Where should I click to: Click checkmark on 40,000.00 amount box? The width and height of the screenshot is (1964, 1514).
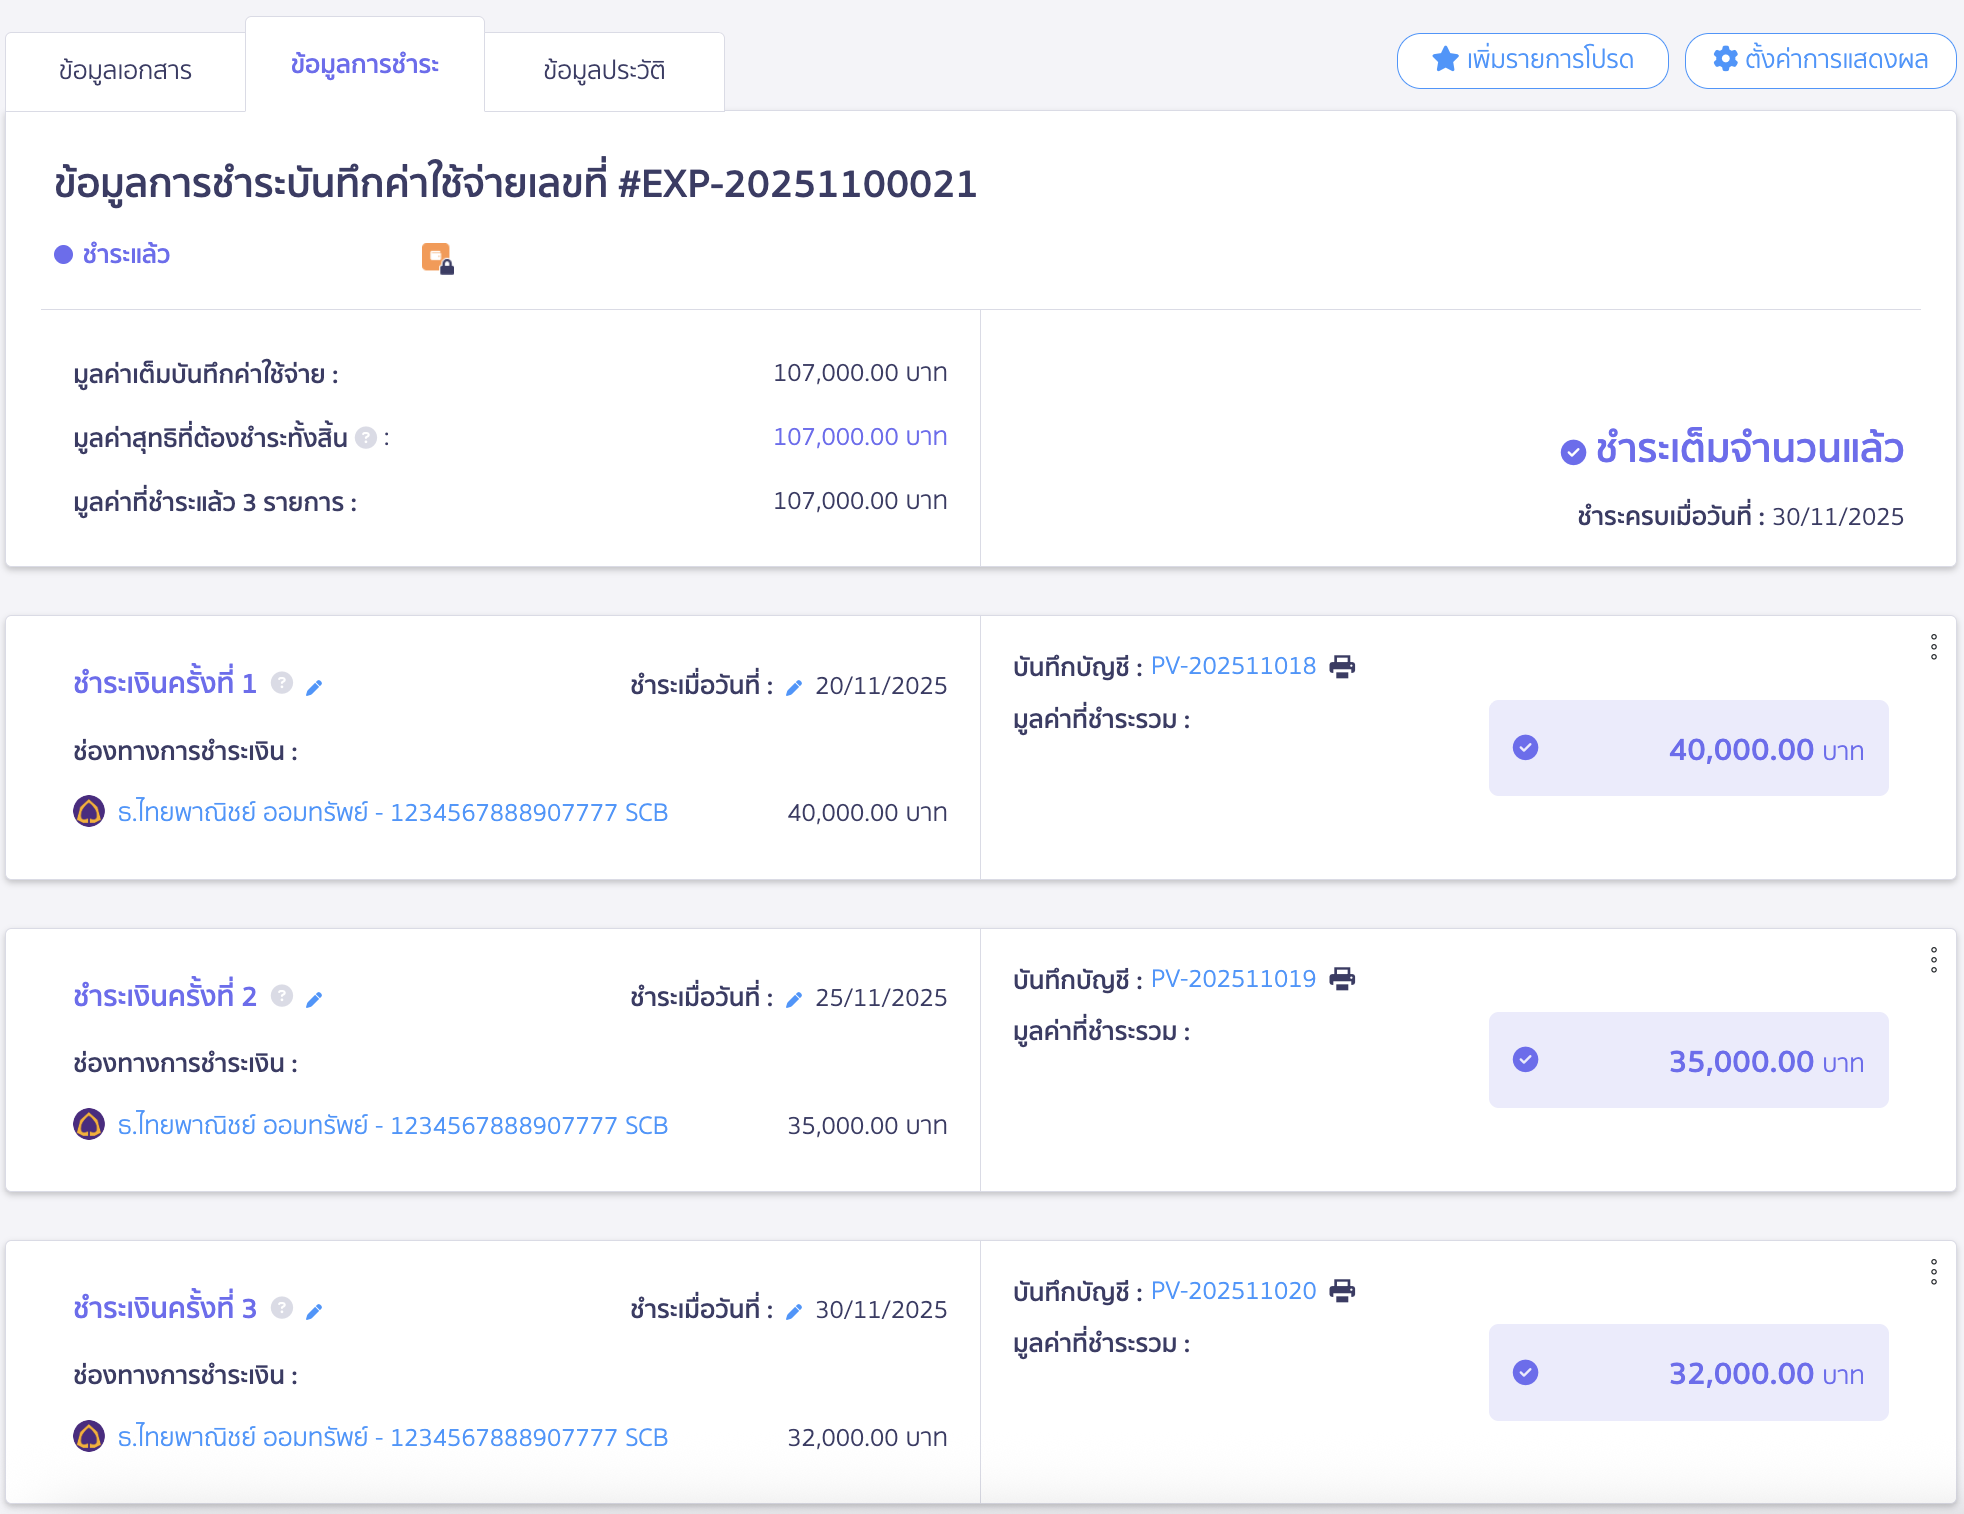1525,748
